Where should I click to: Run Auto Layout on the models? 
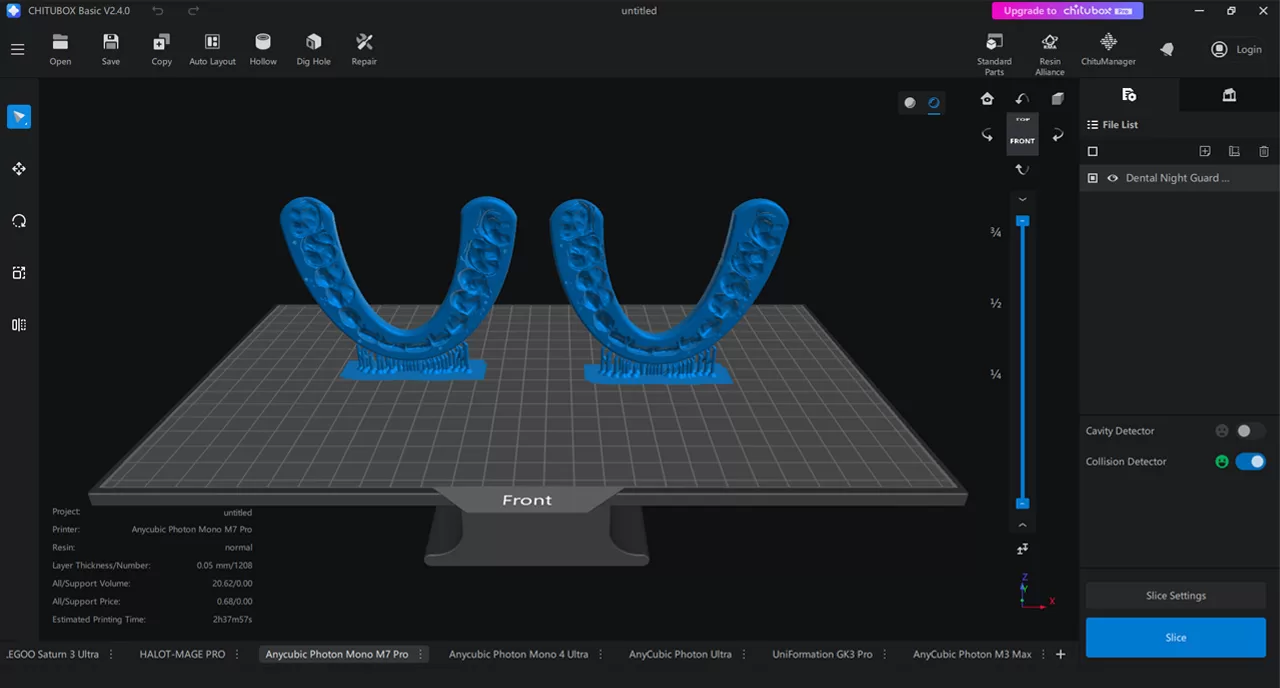212,49
